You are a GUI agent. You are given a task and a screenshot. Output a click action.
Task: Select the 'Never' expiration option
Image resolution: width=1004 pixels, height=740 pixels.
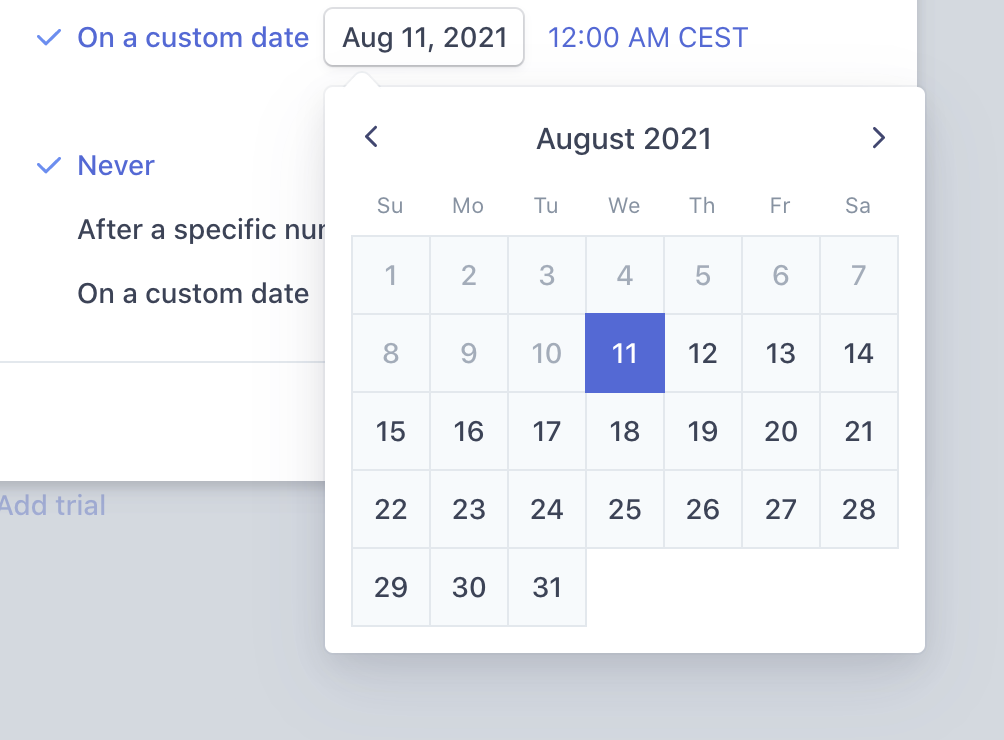tap(116, 165)
